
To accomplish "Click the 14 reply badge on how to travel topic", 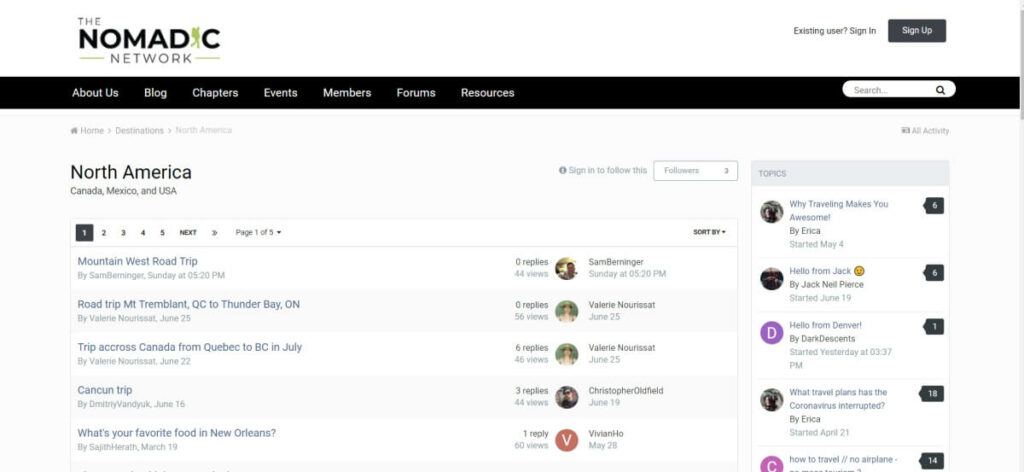I will click(932, 461).
